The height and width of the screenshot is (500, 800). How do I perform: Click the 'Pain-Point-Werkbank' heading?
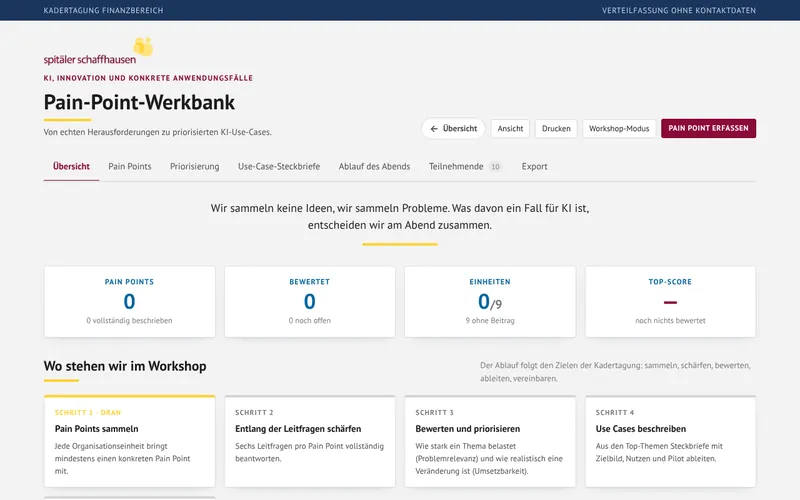tap(139, 102)
